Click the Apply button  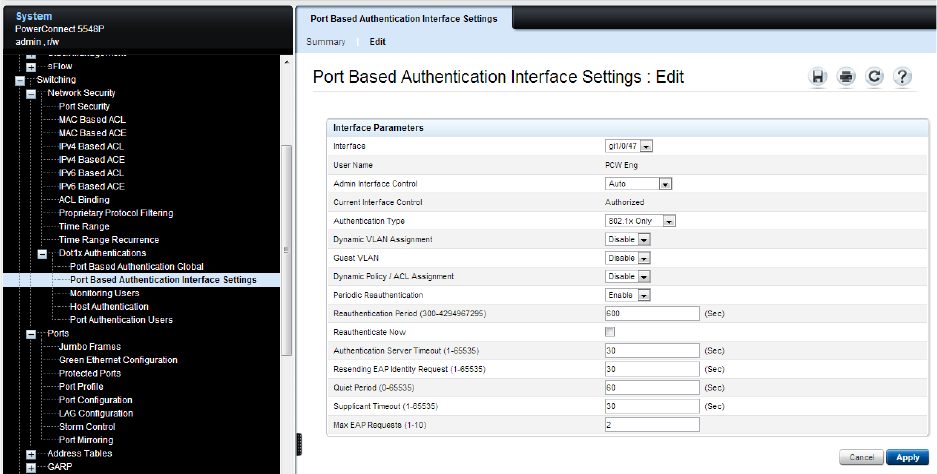pyautogui.click(x=907, y=457)
